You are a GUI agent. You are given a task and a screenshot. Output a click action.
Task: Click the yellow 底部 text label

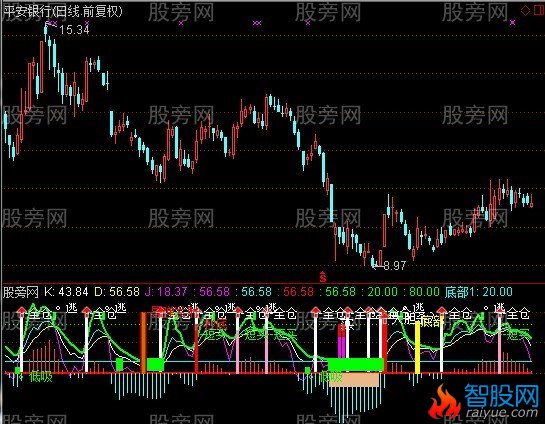(x=432, y=322)
